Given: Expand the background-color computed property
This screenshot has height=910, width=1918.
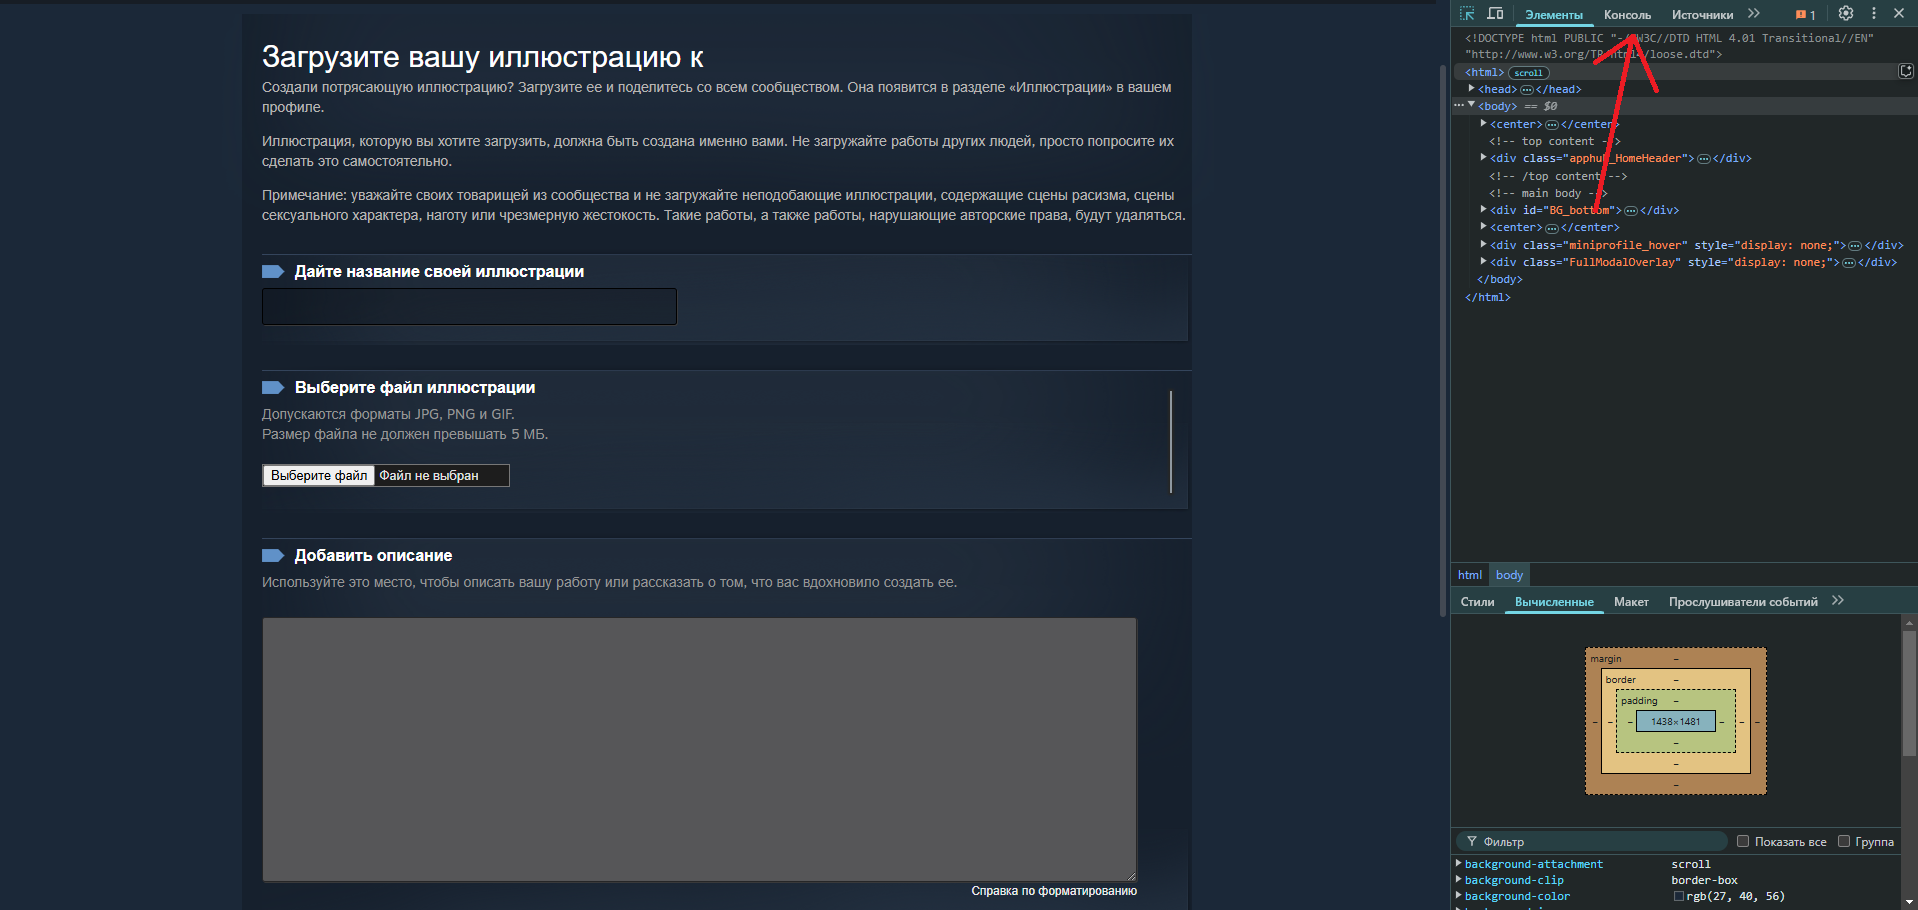Looking at the screenshot, I should [1459, 895].
